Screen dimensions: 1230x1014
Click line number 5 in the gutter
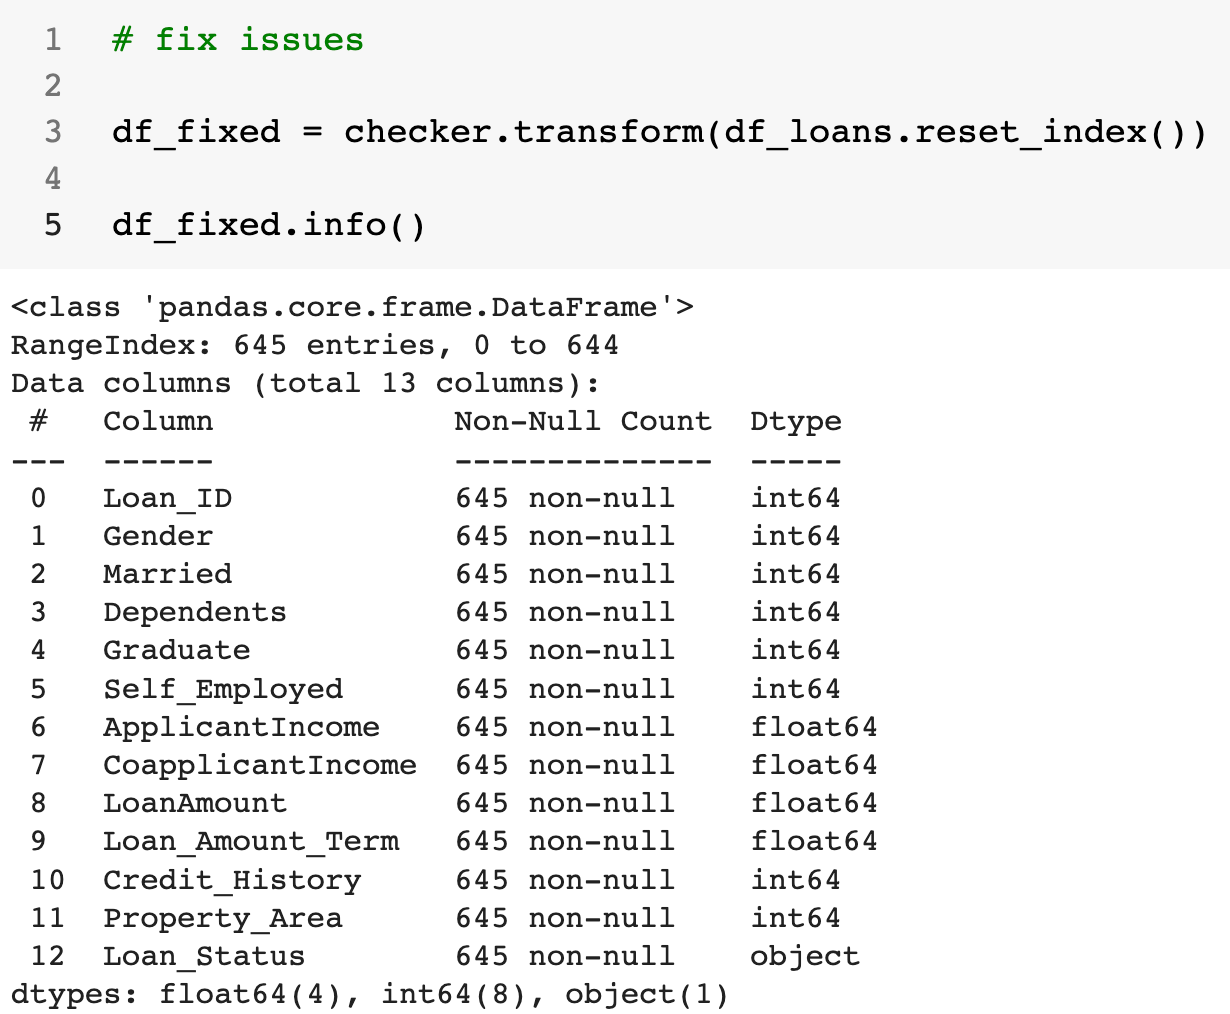click(x=53, y=224)
